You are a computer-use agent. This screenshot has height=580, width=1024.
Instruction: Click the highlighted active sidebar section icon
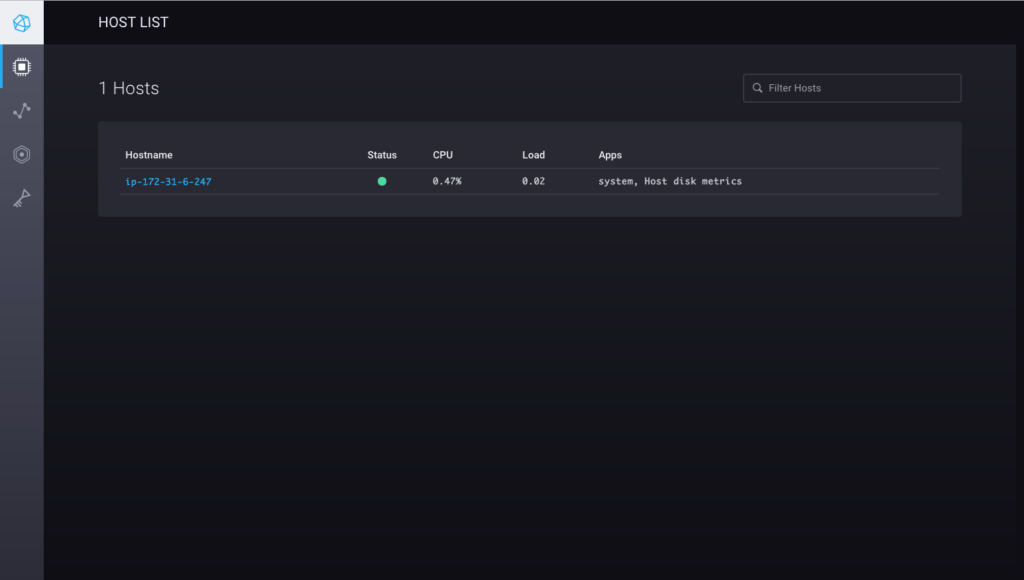tap(21, 66)
